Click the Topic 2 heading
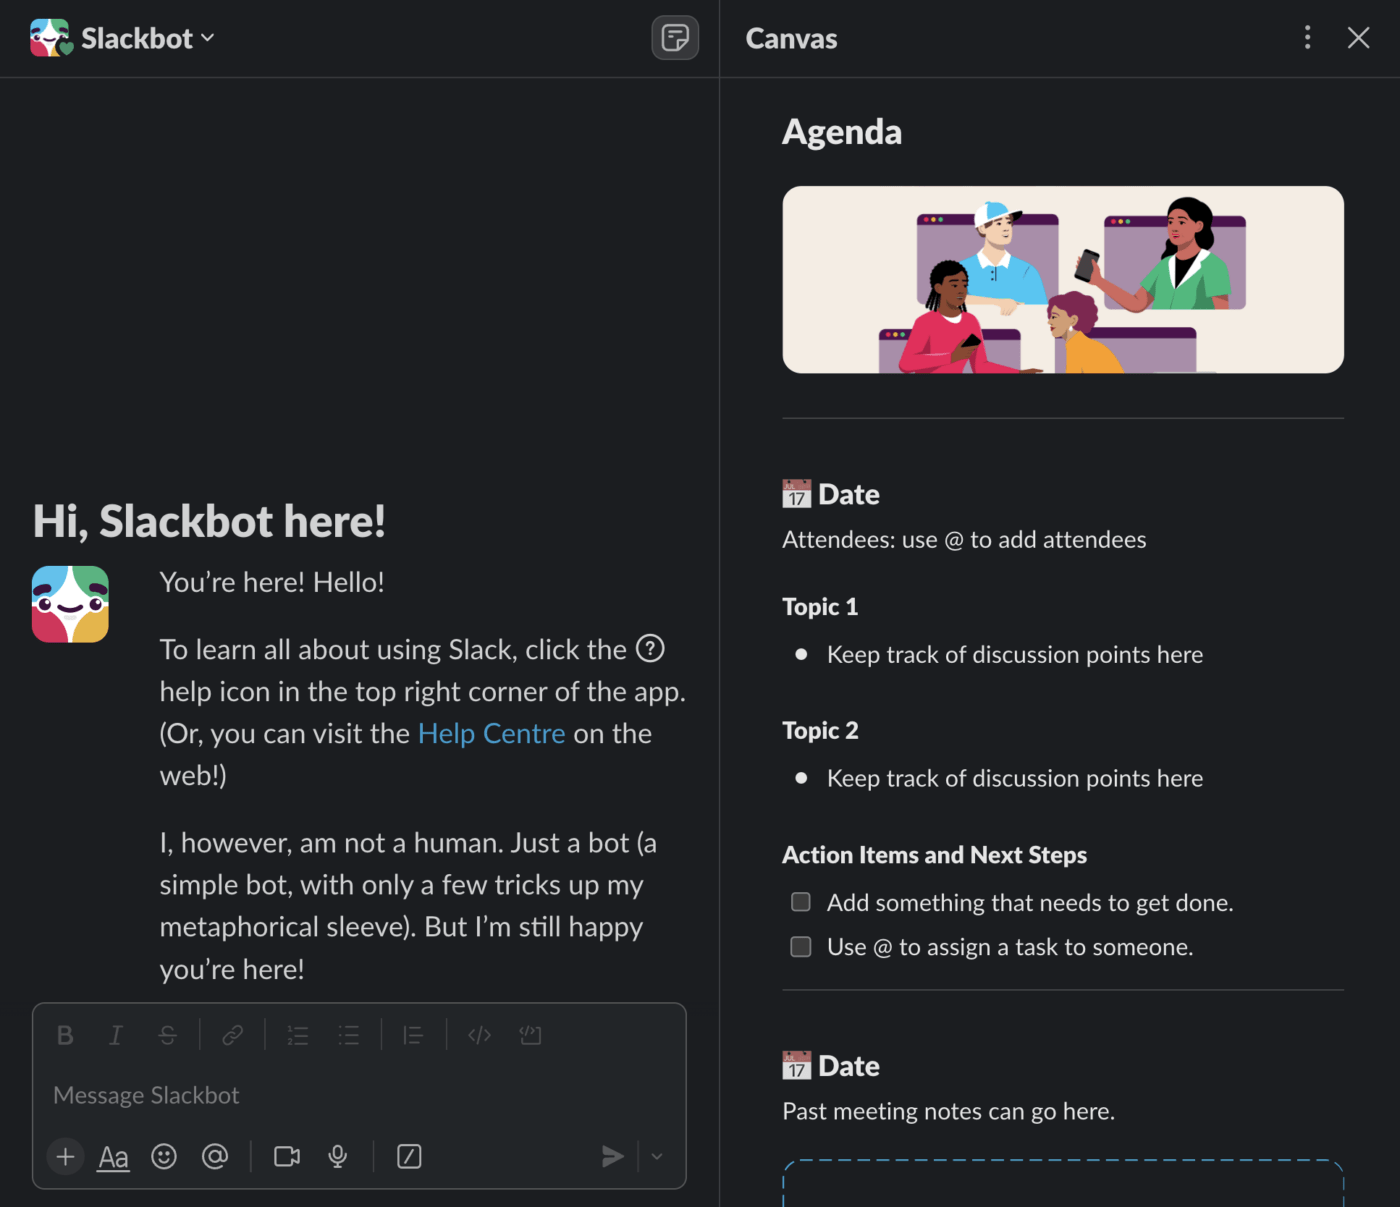This screenshot has height=1207, width=1400. pyautogui.click(x=820, y=731)
